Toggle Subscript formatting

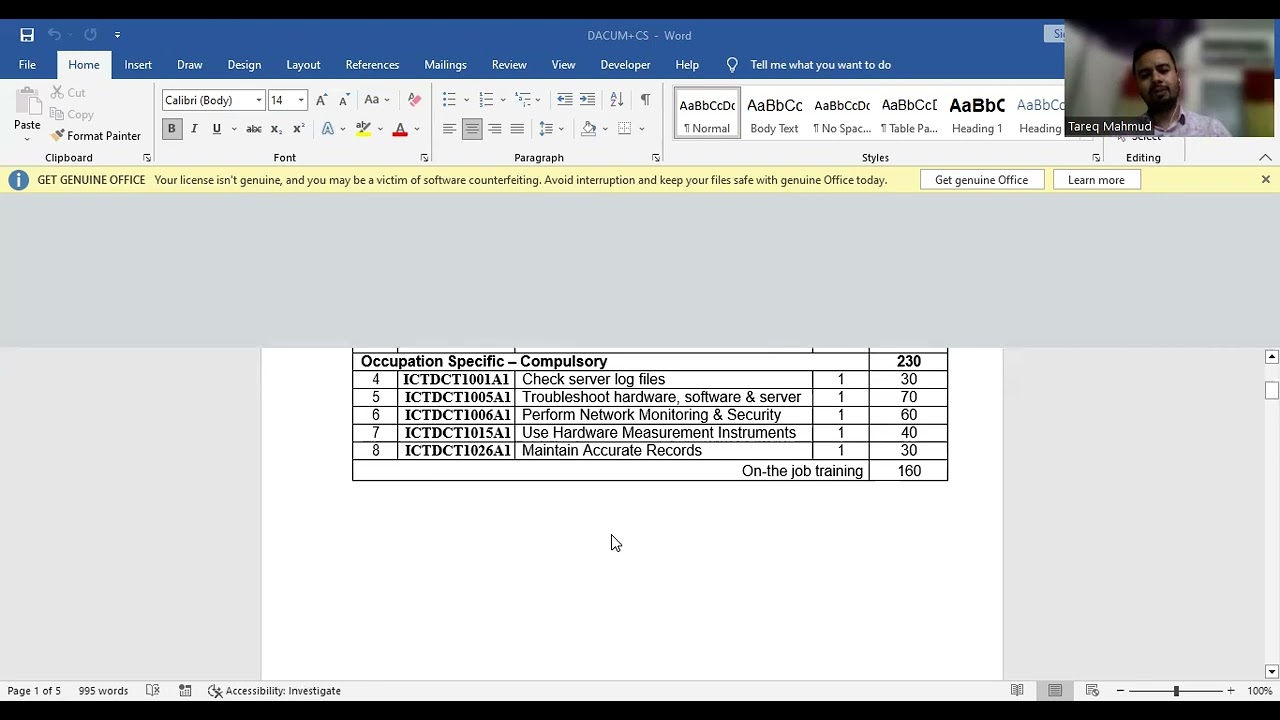tap(276, 129)
